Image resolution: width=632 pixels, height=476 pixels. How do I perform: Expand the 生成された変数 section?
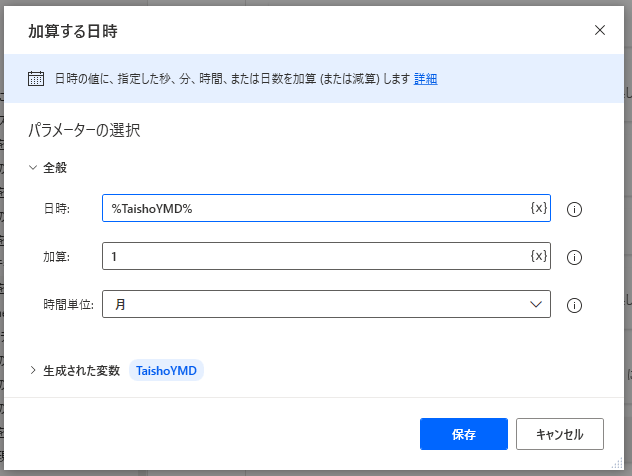pyautogui.click(x=33, y=370)
